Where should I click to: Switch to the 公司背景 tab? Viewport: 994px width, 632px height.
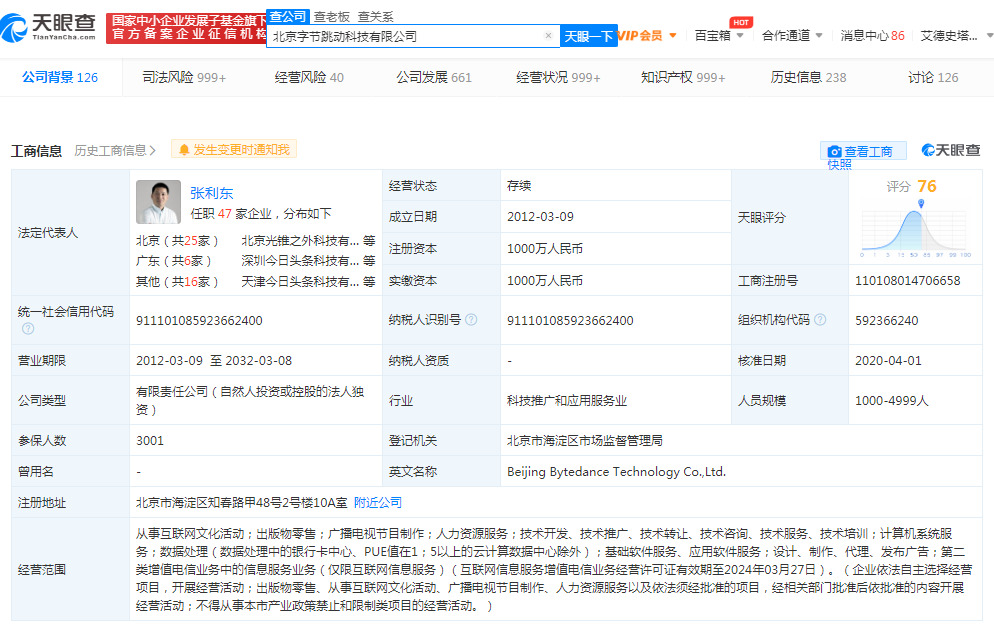[60, 77]
